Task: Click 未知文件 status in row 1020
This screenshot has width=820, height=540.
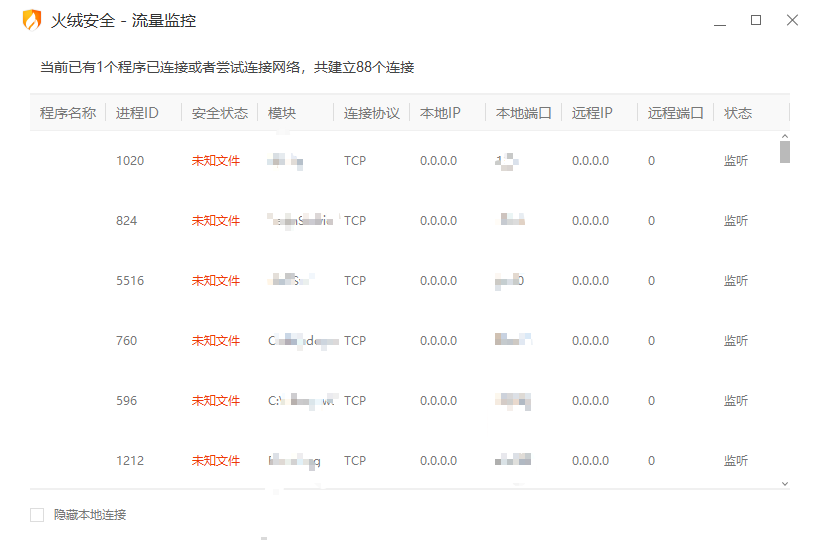Action: (x=215, y=160)
